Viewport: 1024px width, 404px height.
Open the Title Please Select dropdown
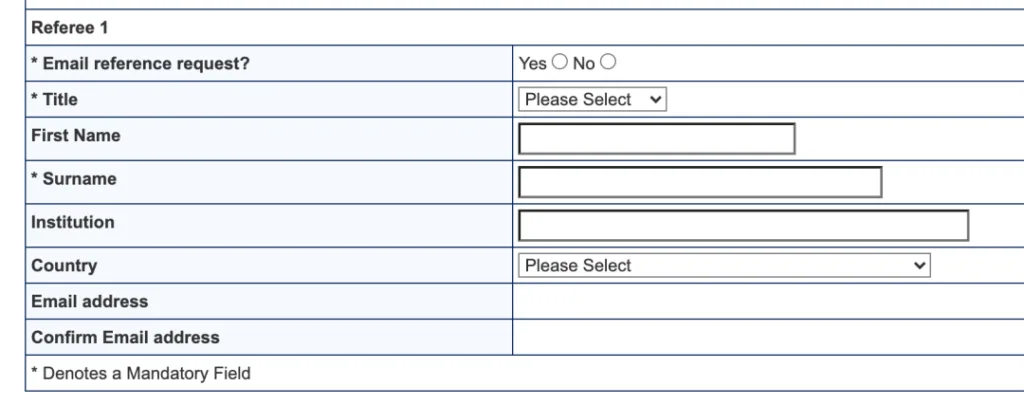click(592, 99)
